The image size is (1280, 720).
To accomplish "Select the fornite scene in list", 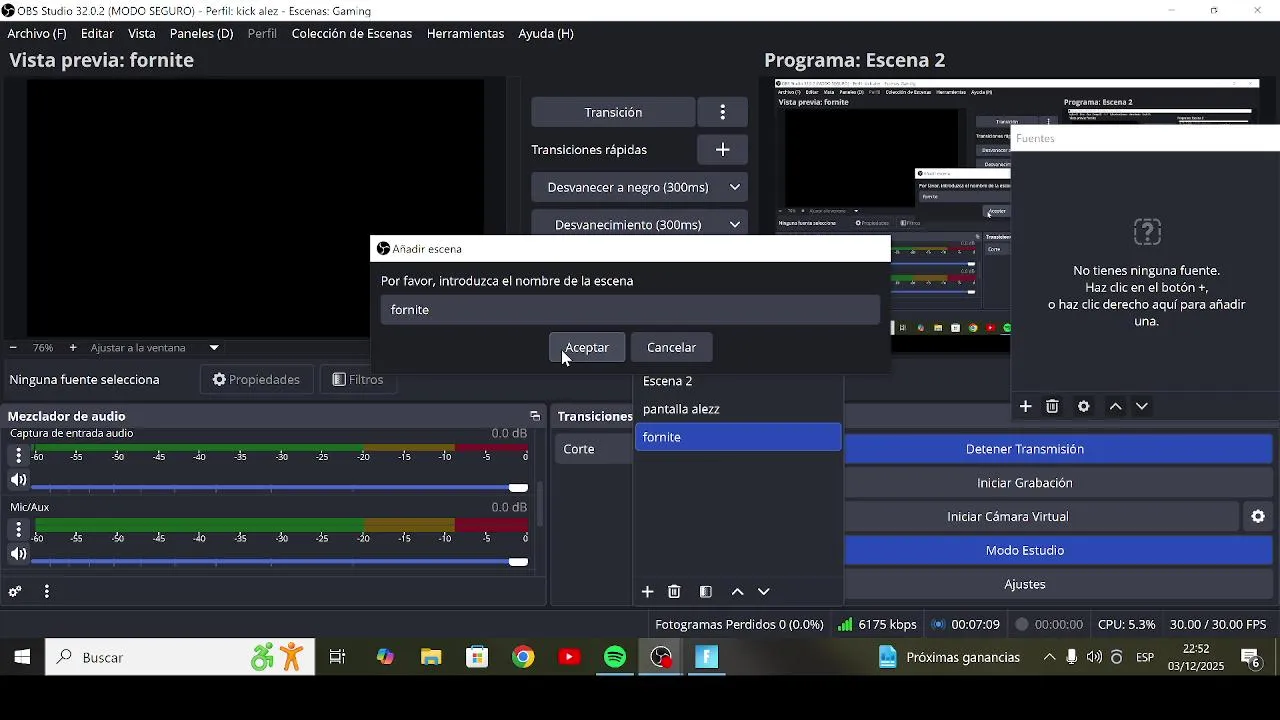I will pos(738,437).
